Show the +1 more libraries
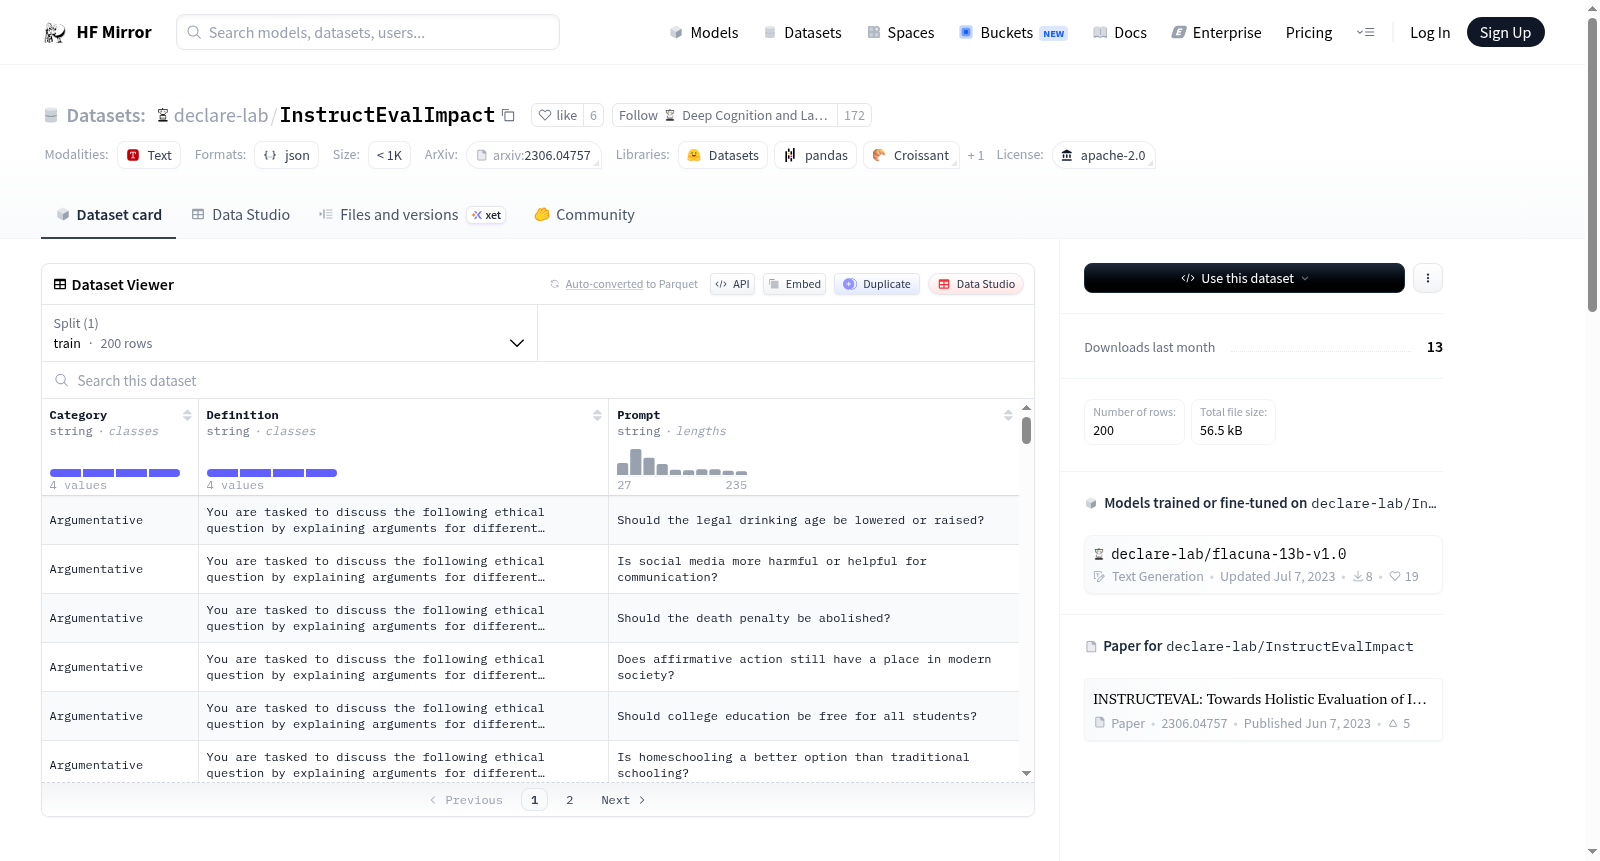Image resolution: width=1600 pixels, height=861 pixels. (x=976, y=155)
